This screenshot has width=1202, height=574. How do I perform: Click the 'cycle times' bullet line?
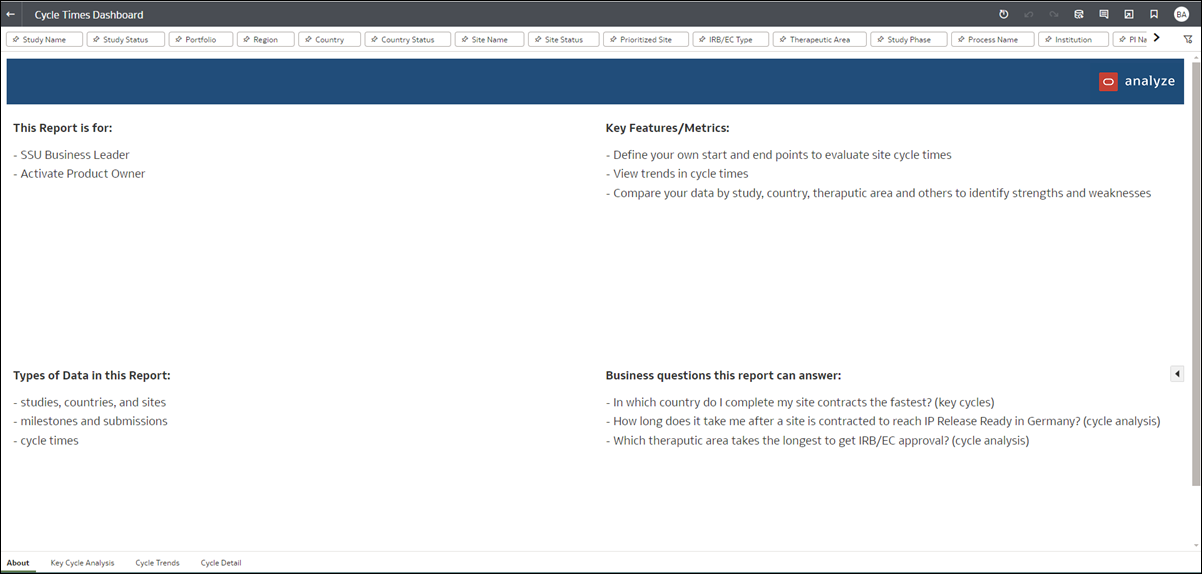(x=46, y=440)
